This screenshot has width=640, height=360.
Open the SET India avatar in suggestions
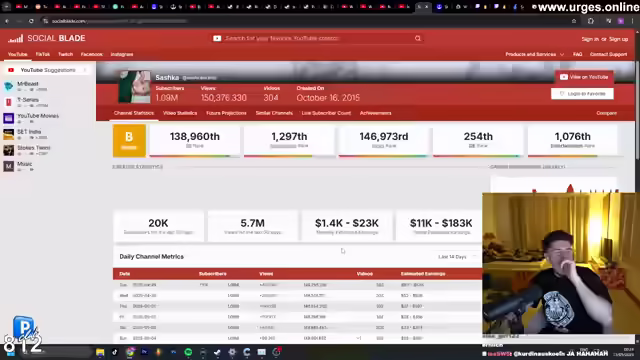coord(9,134)
